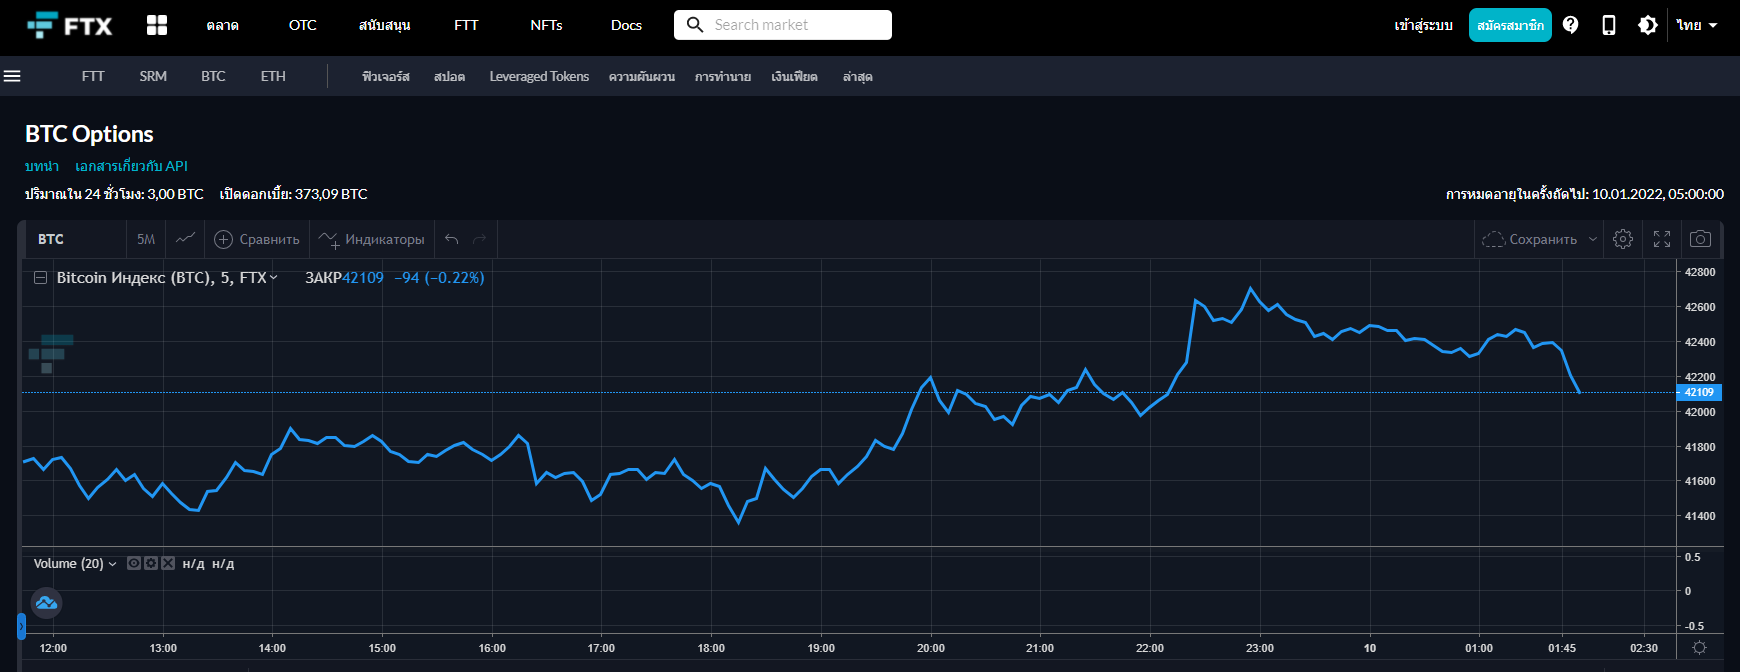Hide the Volume indicator with eye icon
This screenshot has width=1740, height=672.
[x=134, y=563]
